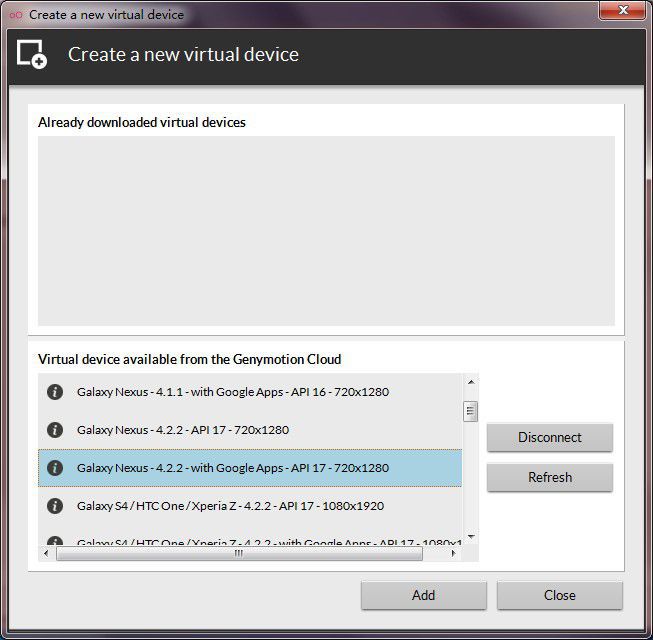Click the device list's scroll up arrow
The image size is (653, 640).
tap(470, 382)
